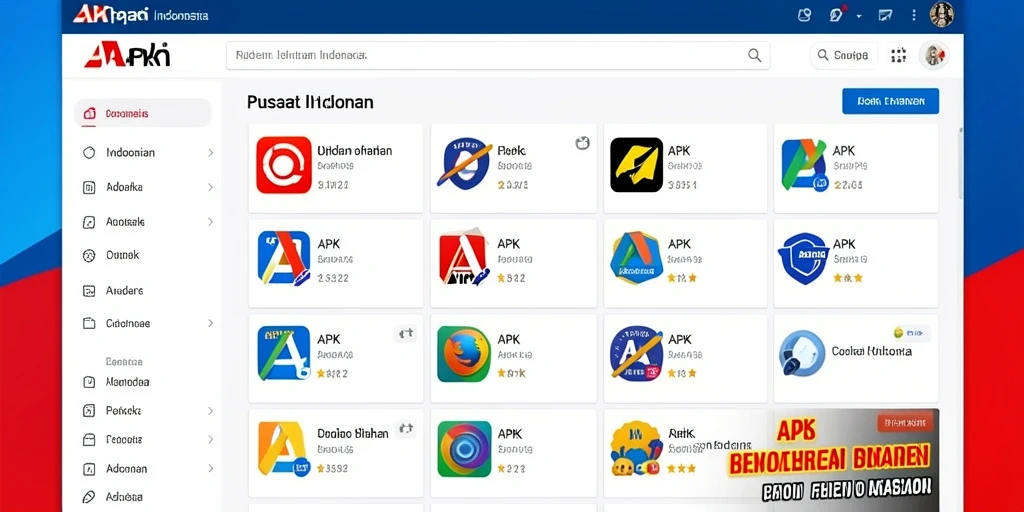Open the apps grid icon beside Sonipe

pos(899,56)
